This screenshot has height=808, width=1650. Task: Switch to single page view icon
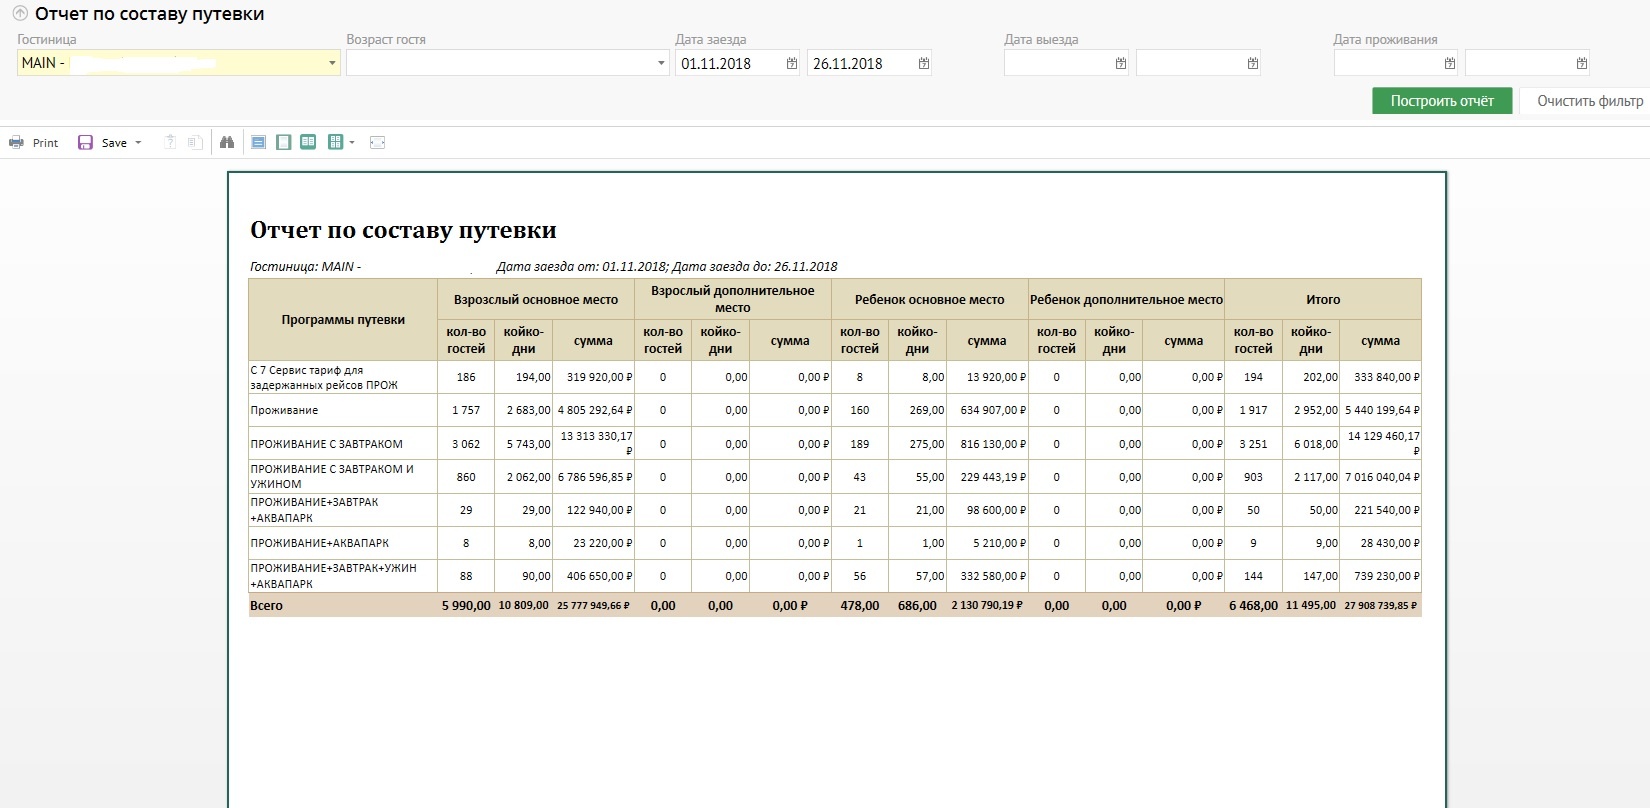pos(258,143)
